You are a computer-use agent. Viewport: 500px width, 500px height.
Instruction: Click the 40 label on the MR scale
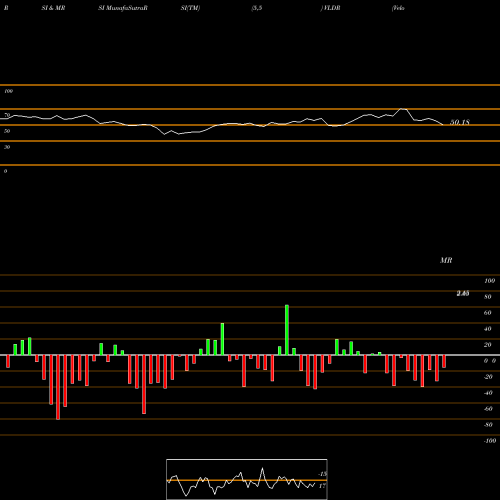[x=488, y=329]
